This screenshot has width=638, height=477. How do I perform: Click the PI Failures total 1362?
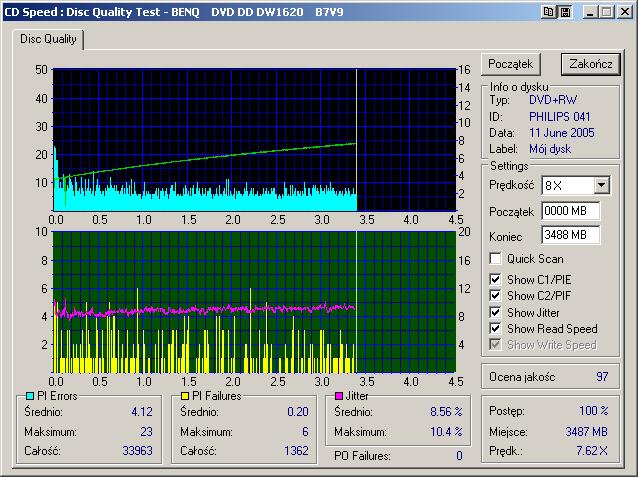tap(296, 451)
